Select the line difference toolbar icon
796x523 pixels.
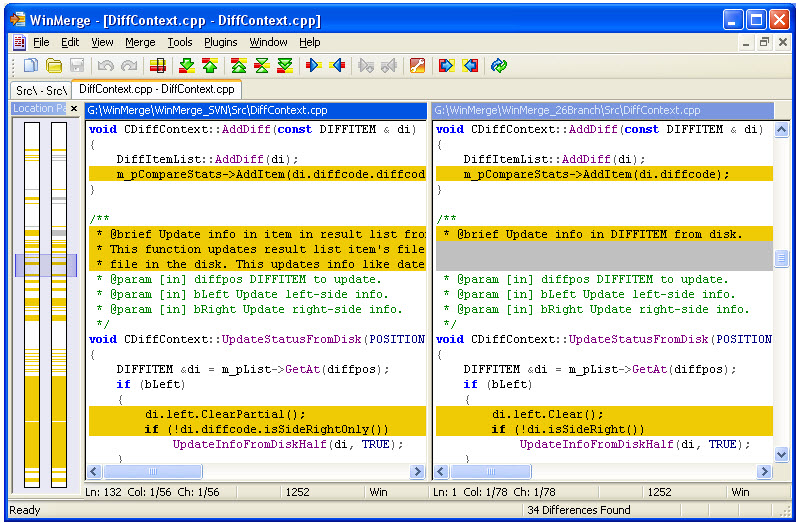click(x=158, y=66)
